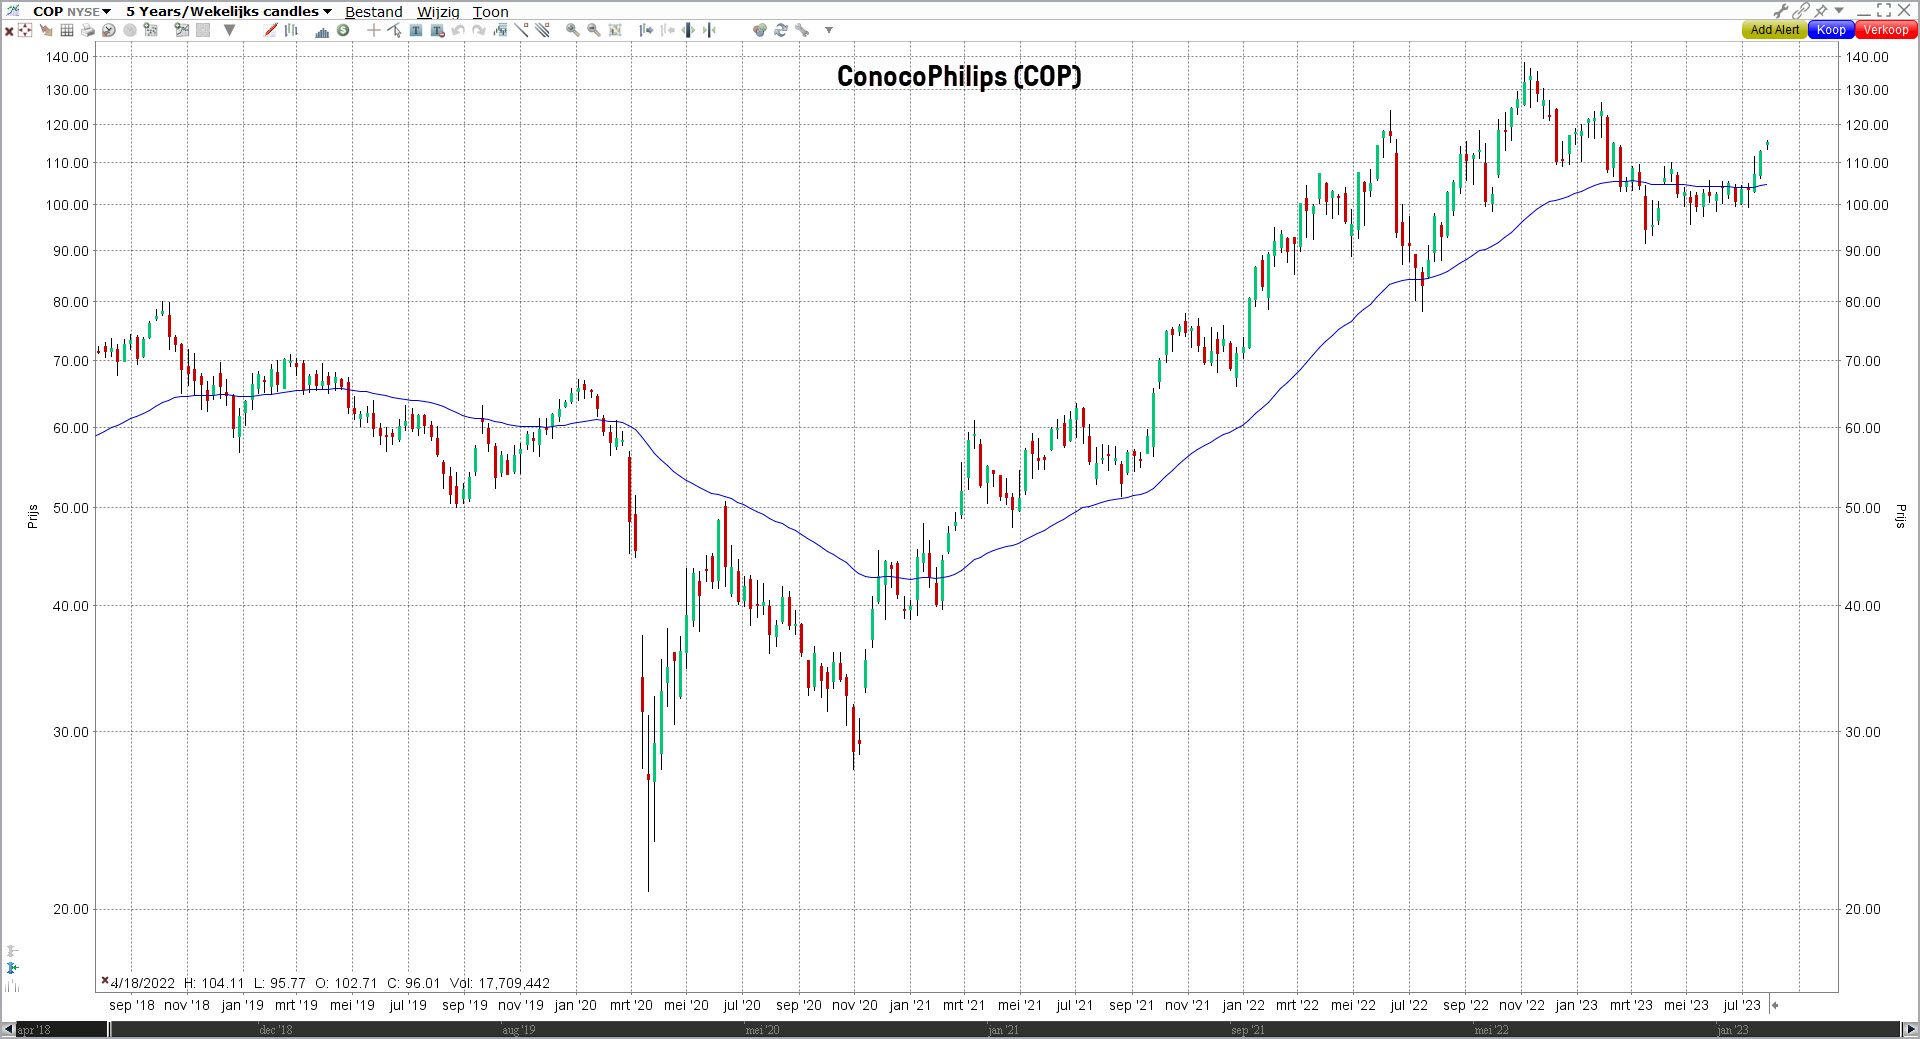Open the Toon menu
The height and width of the screenshot is (1039, 1920).
490,12
